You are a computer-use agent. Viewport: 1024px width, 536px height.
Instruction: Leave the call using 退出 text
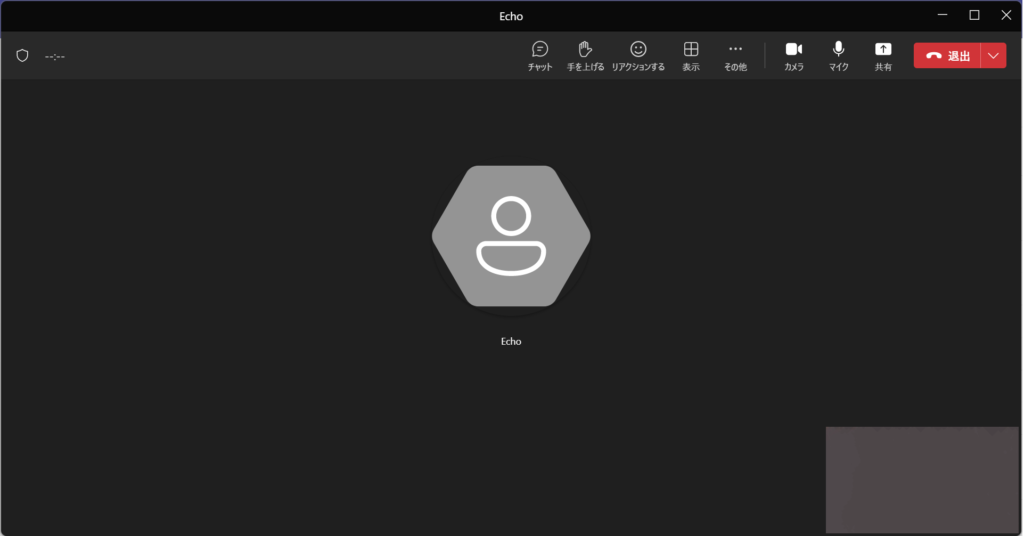tap(959, 56)
